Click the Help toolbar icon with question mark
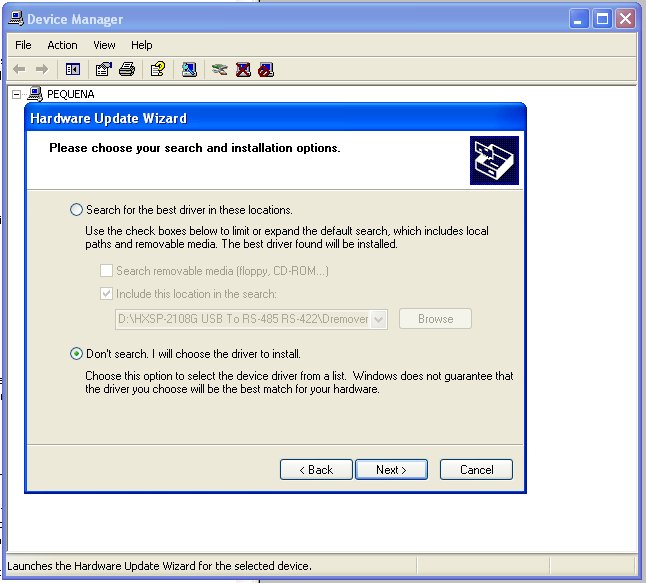 click(158, 69)
